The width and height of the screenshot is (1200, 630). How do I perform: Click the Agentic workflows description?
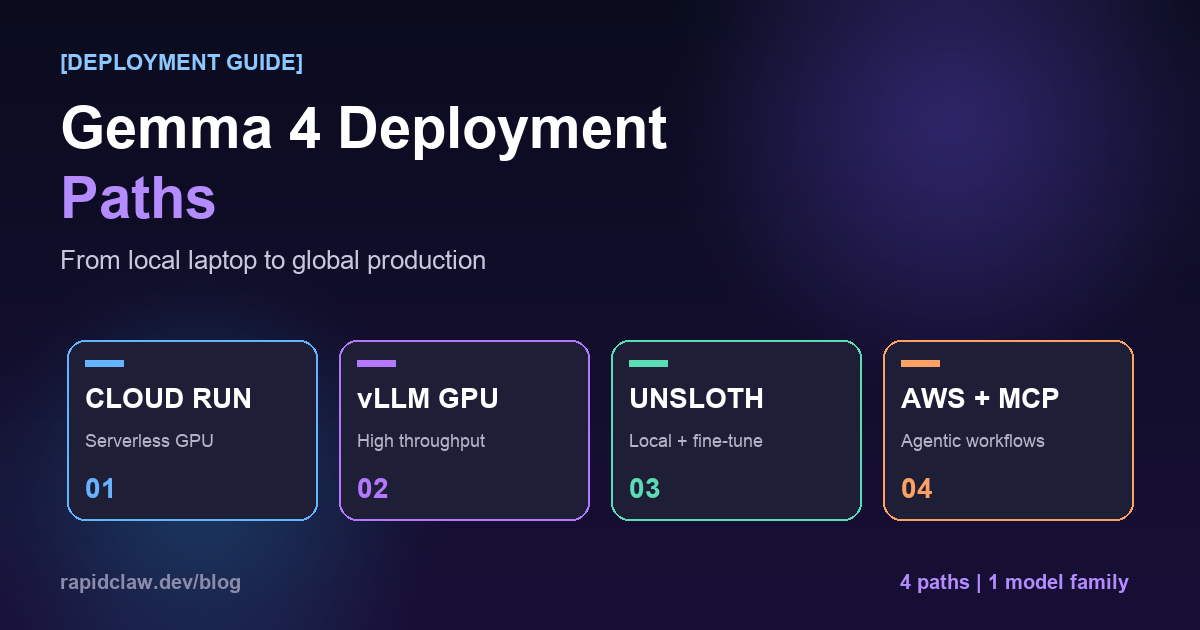point(973,441)
